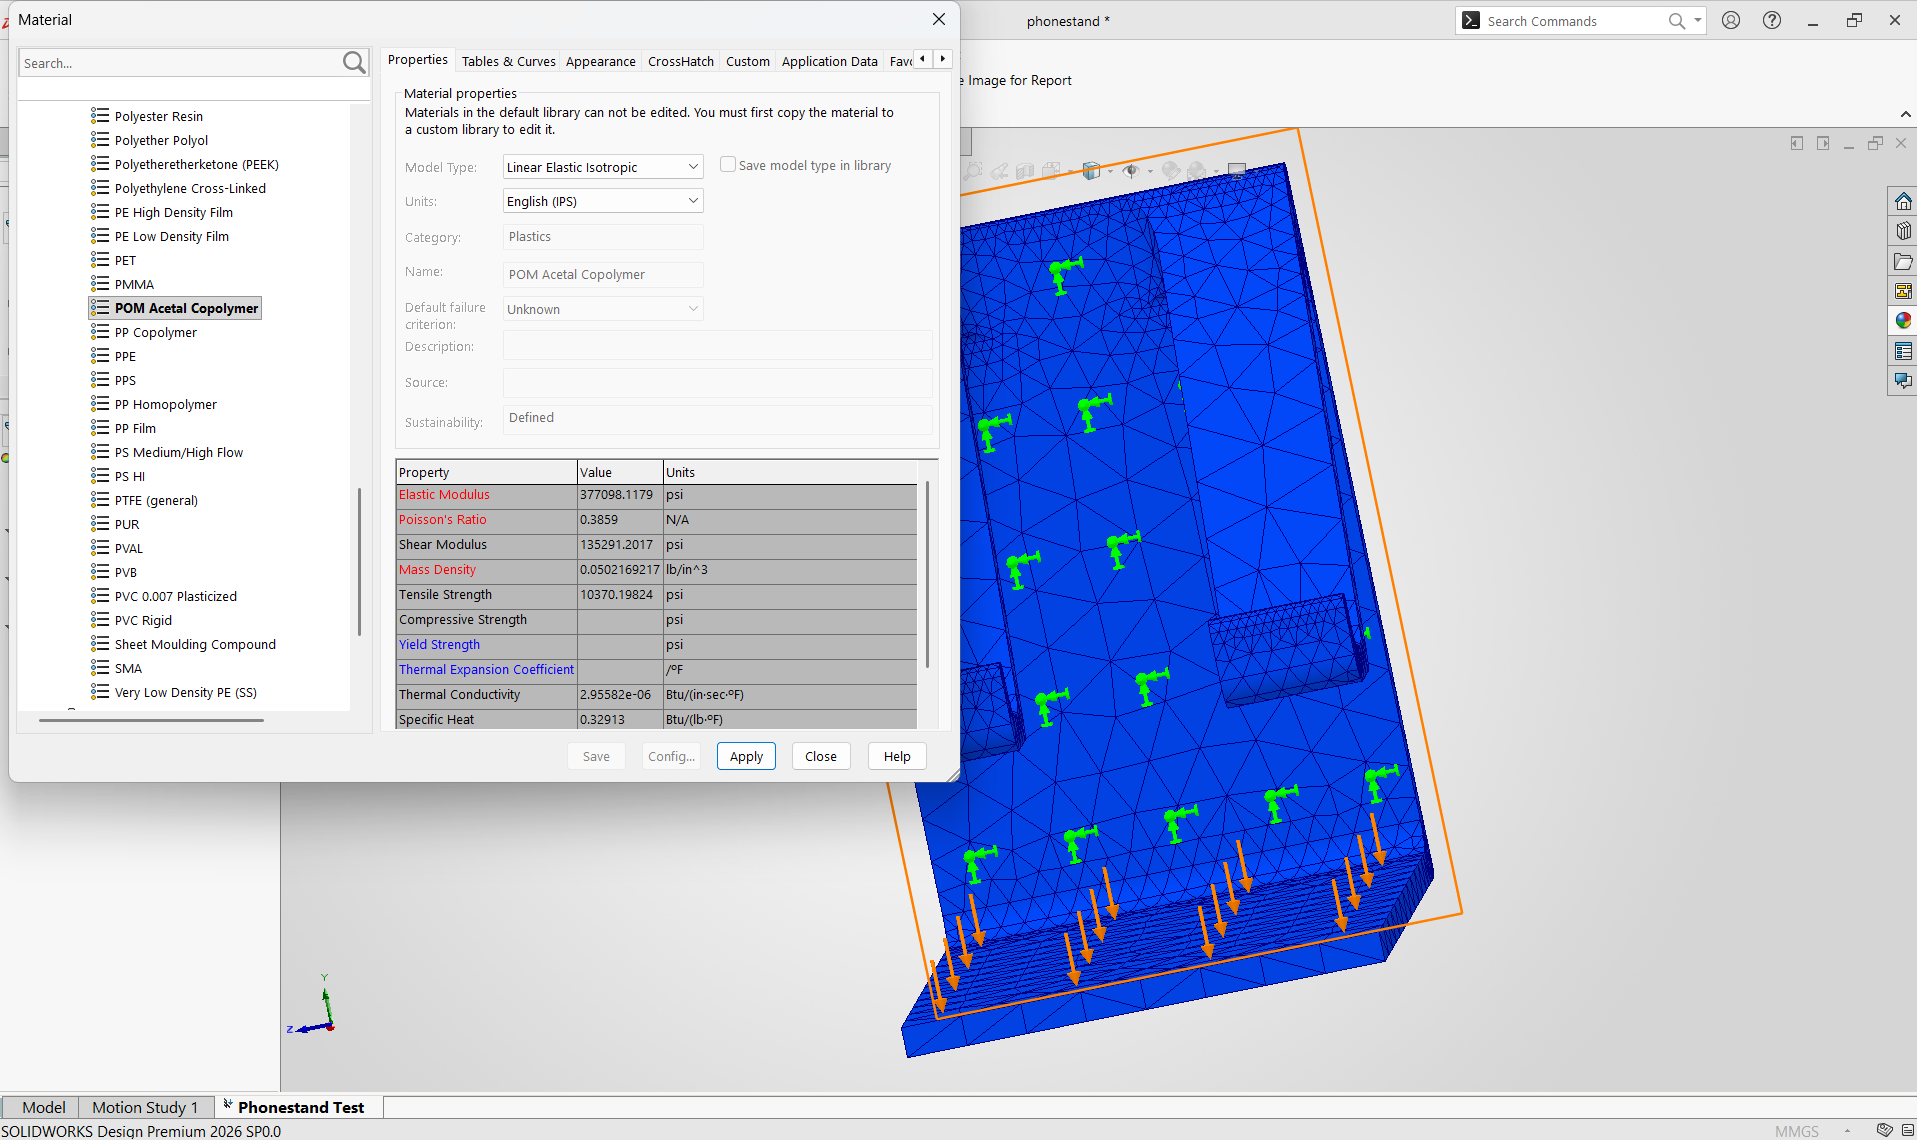The height and width of the screenshot is (1140, 1917).
Task: Click the collapse left panel icon in viewport
Action: click(1797, 143)
